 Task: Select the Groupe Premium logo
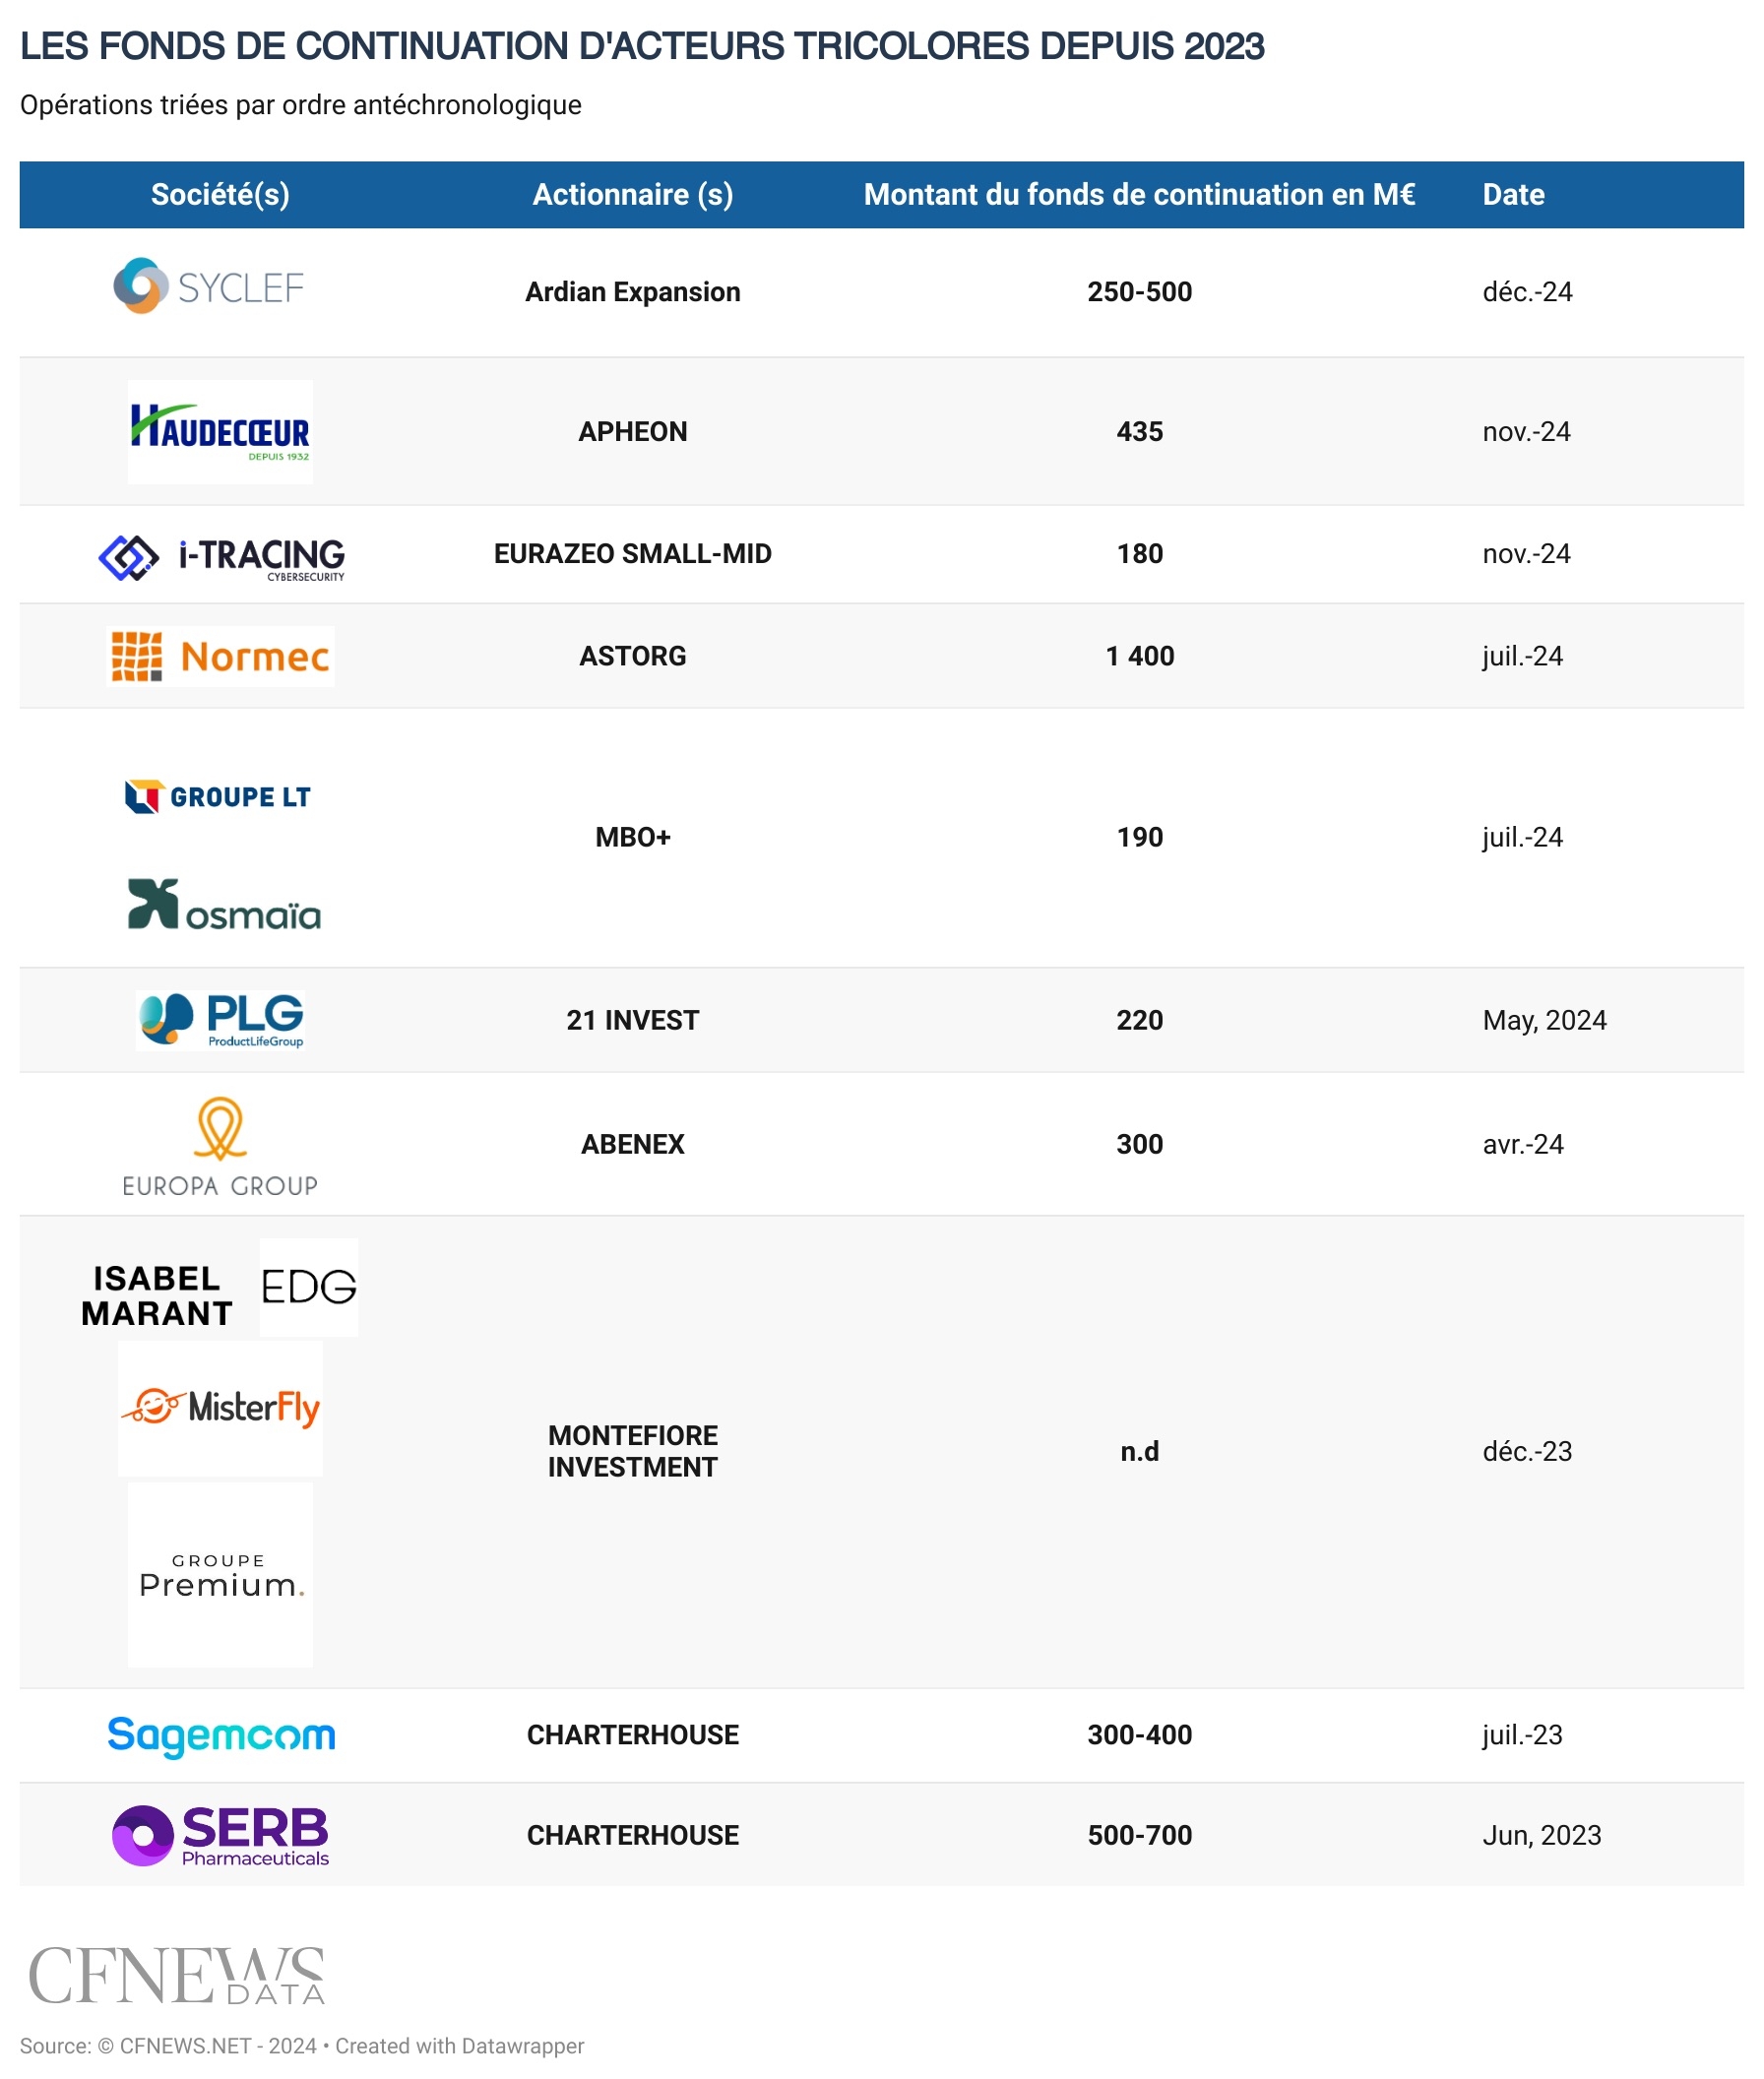tap(220, 1575)
